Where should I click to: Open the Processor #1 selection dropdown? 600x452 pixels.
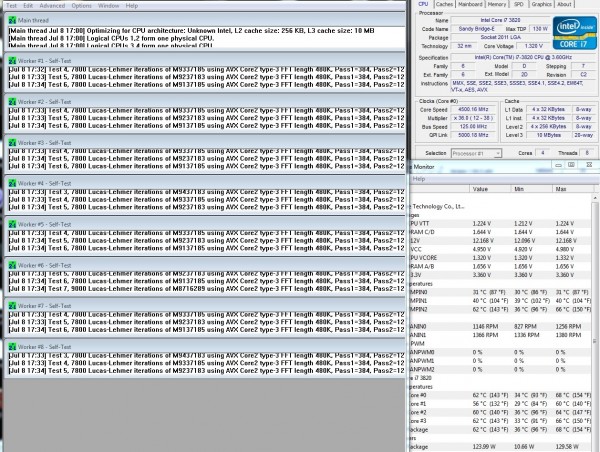(476, 153)
